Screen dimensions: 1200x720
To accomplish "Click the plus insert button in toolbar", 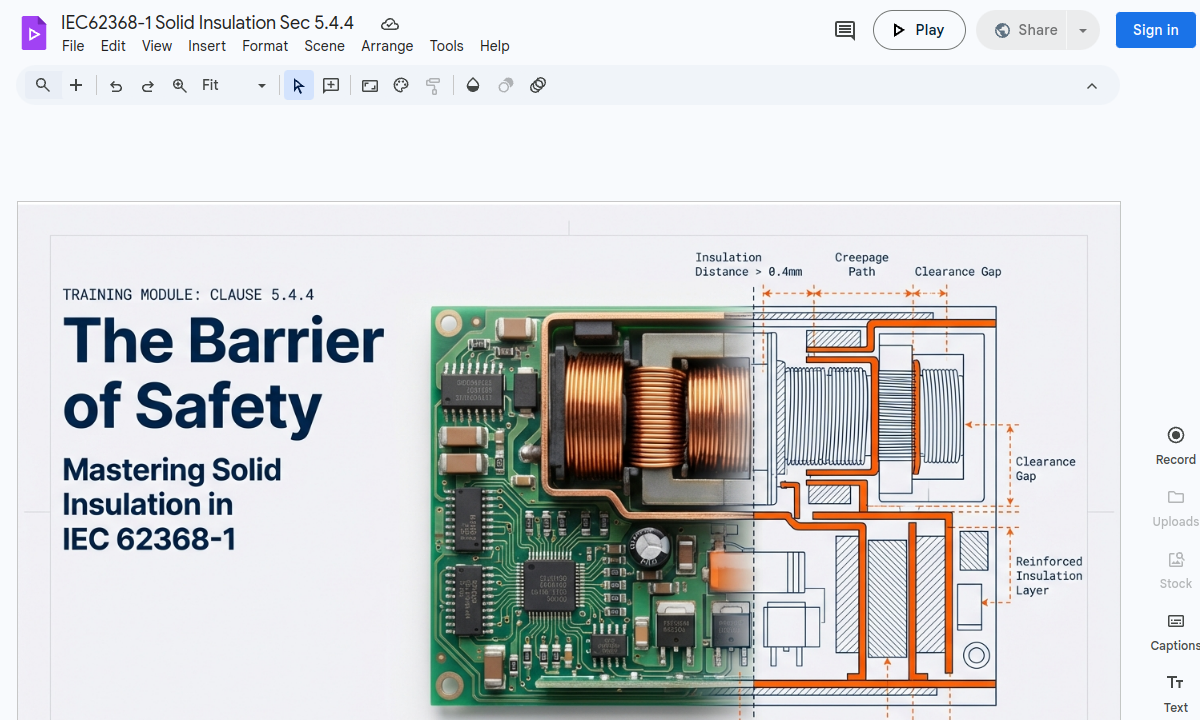I will pyautogui.click(x=76, y=86).
